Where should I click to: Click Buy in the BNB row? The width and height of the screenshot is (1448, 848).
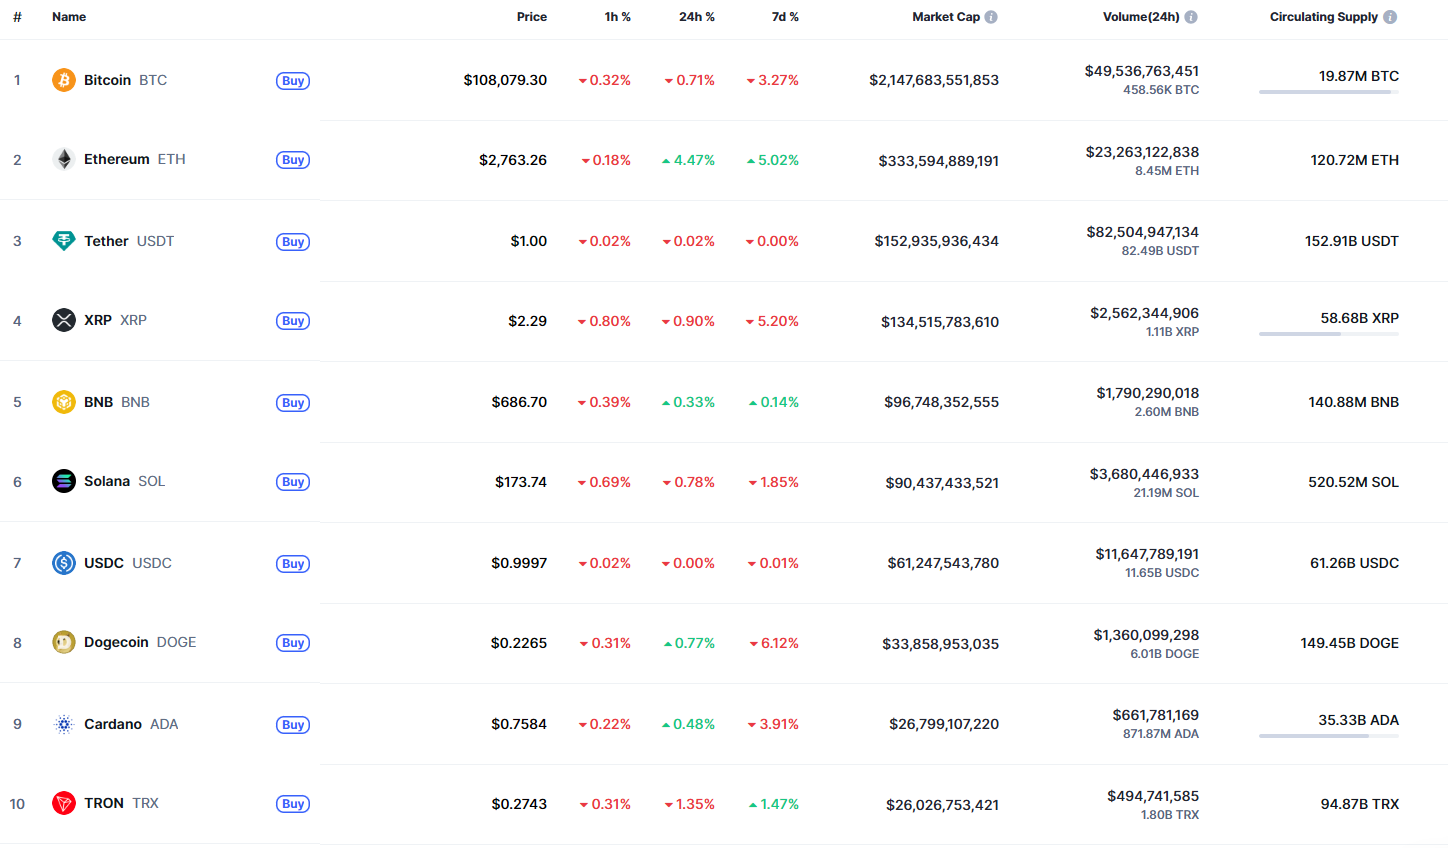click(293, 403)
